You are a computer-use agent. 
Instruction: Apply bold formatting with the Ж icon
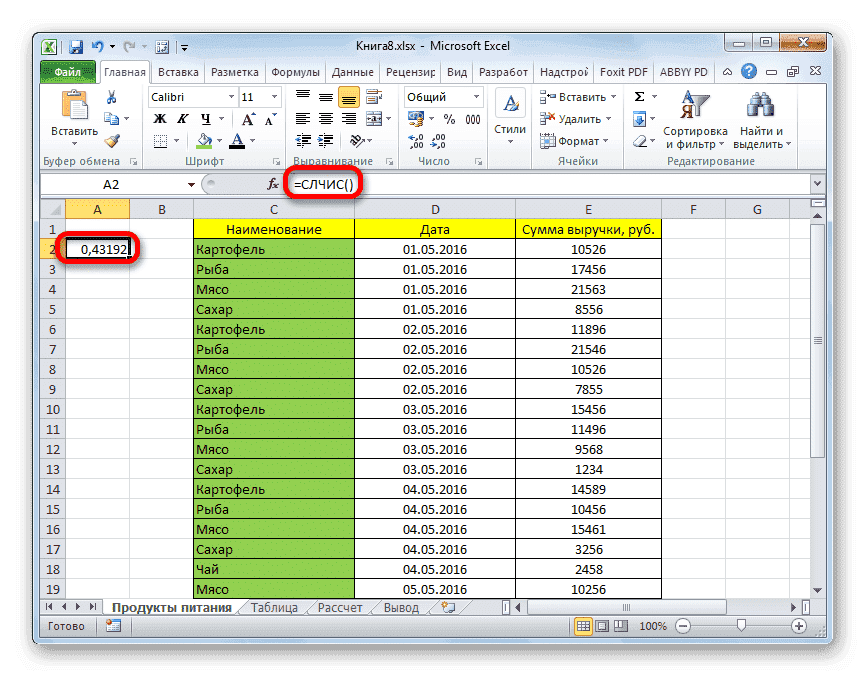point(159,118)
